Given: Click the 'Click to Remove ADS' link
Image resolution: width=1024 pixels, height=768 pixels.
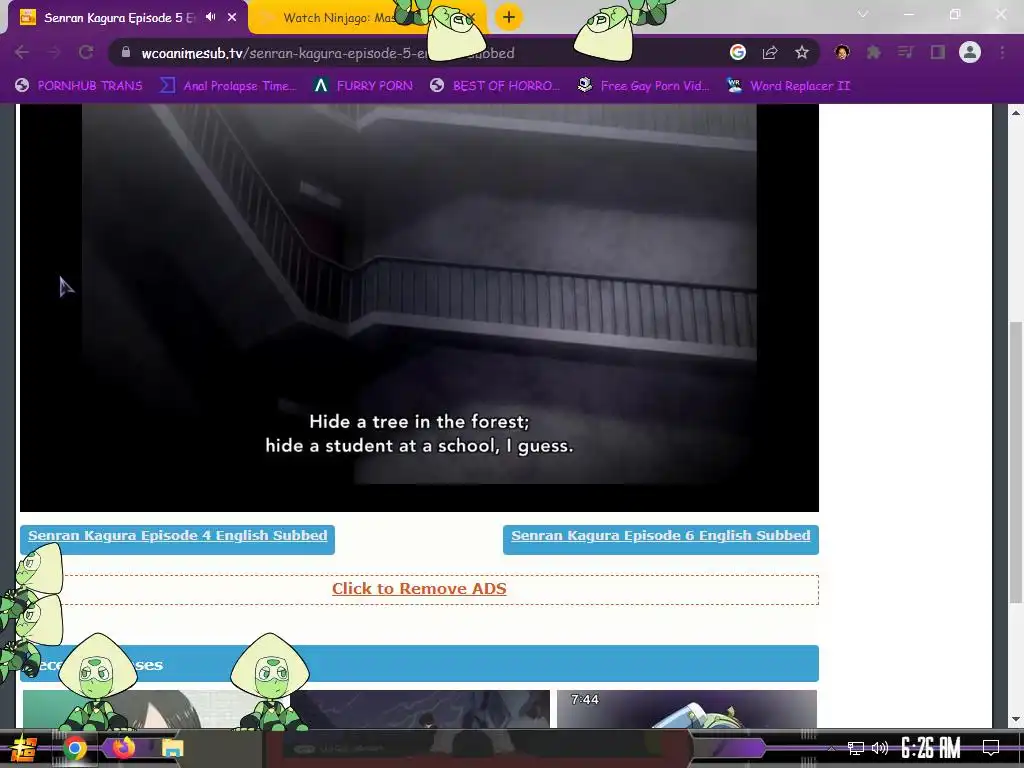Looking at the screenshot, I should pyautogui.click(x=419, y=588).
